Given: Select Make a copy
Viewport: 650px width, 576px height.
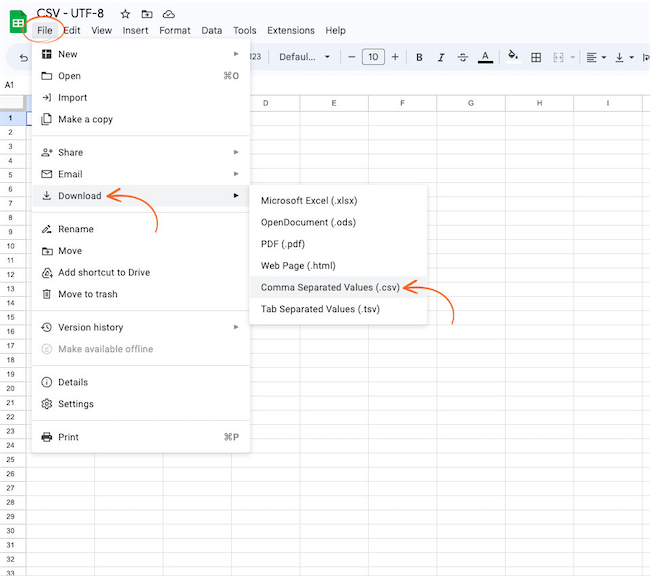Looking at the screenshot, I should click(141, 119).
